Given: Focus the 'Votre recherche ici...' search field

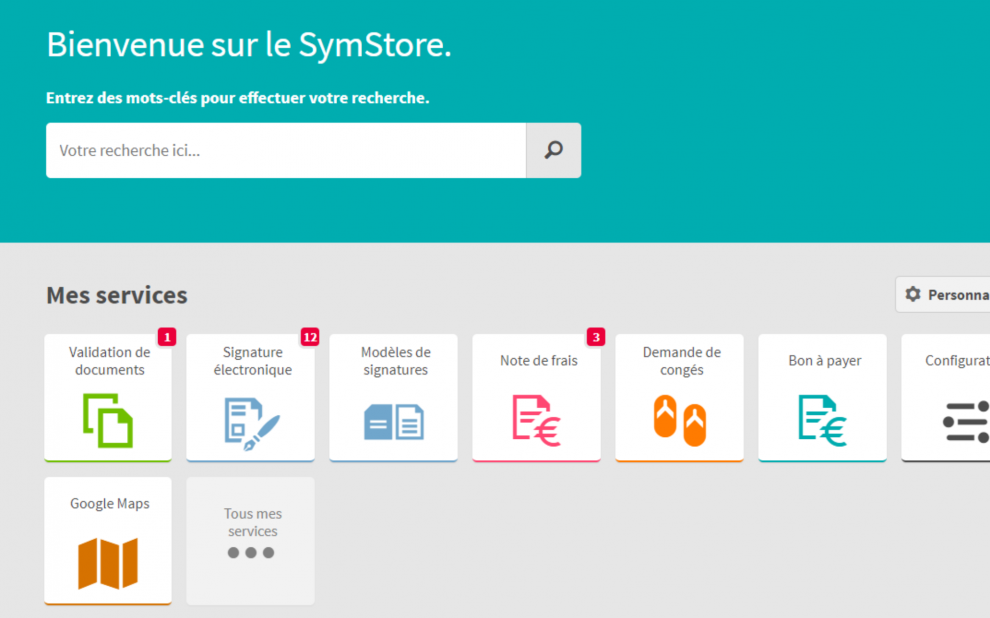Looking at the screenshot, I should click(286, 150).
